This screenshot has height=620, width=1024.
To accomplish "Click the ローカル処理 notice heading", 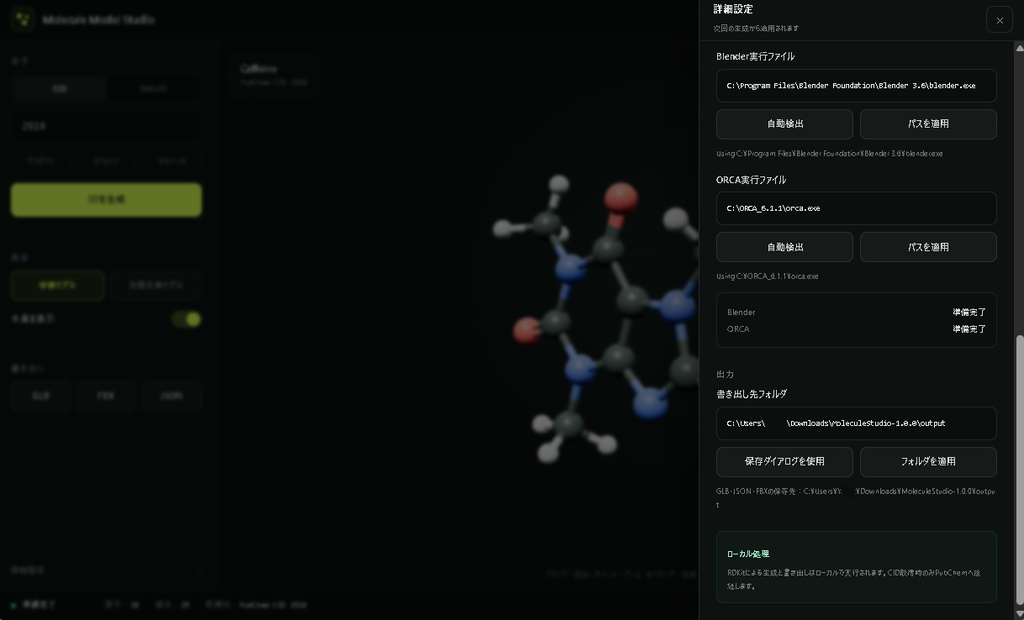I will (748, 554).
